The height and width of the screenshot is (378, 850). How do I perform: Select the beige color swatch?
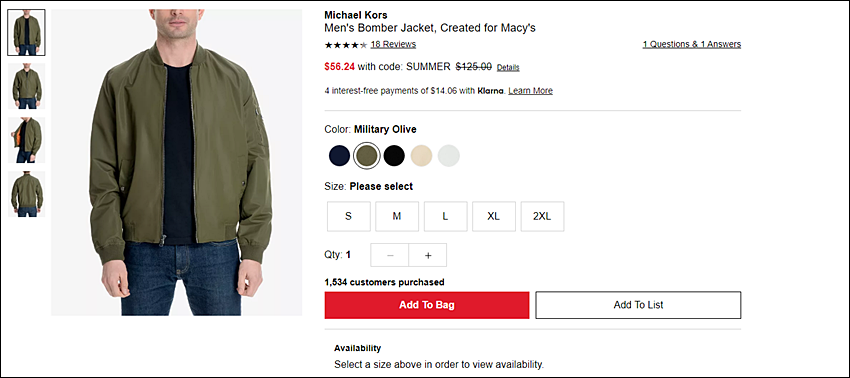(x=421, y=156)
